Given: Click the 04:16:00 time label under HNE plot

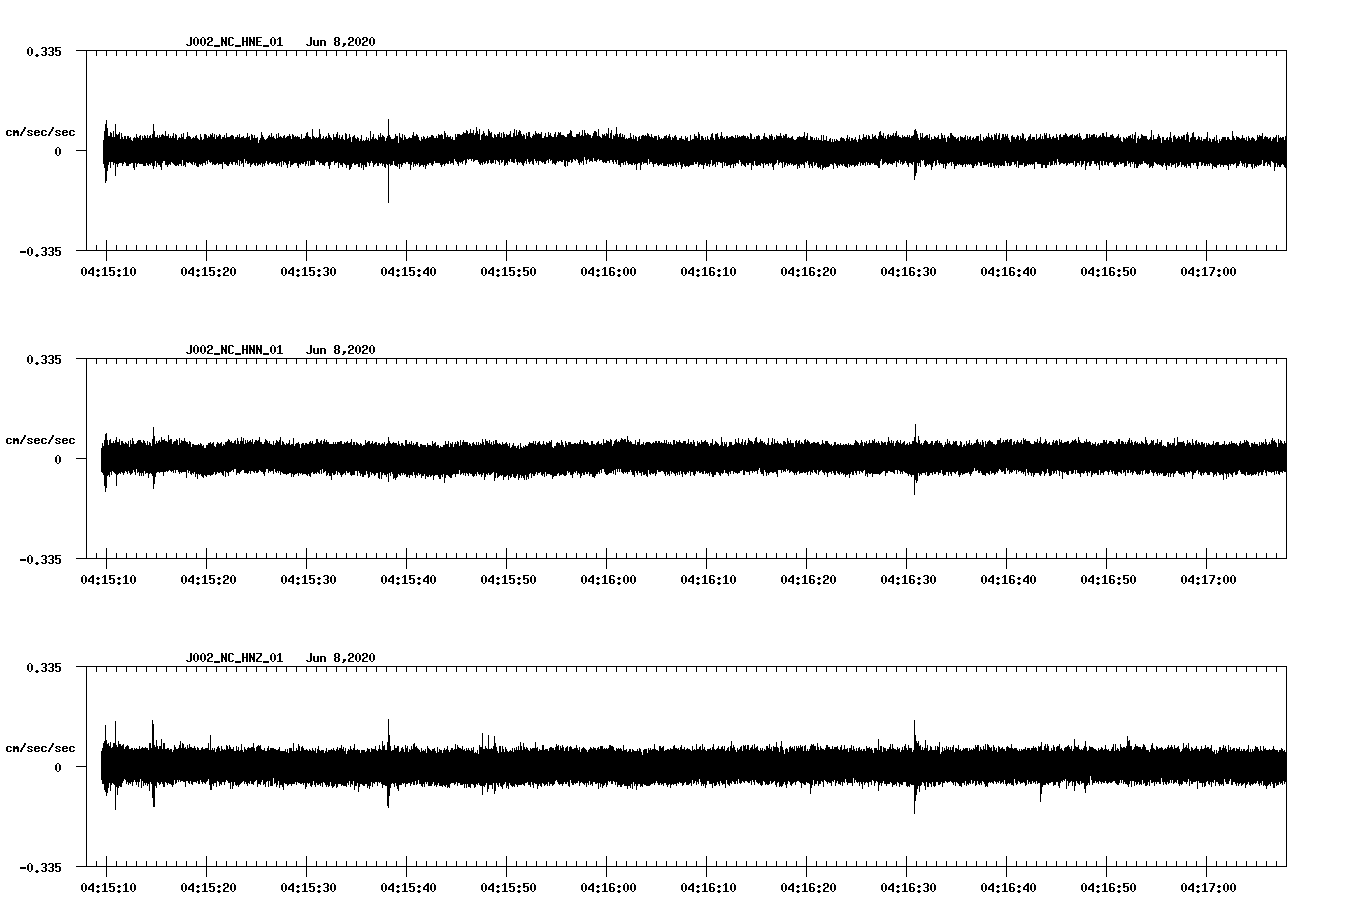Looking at the screenshot, I should point(608,272).
